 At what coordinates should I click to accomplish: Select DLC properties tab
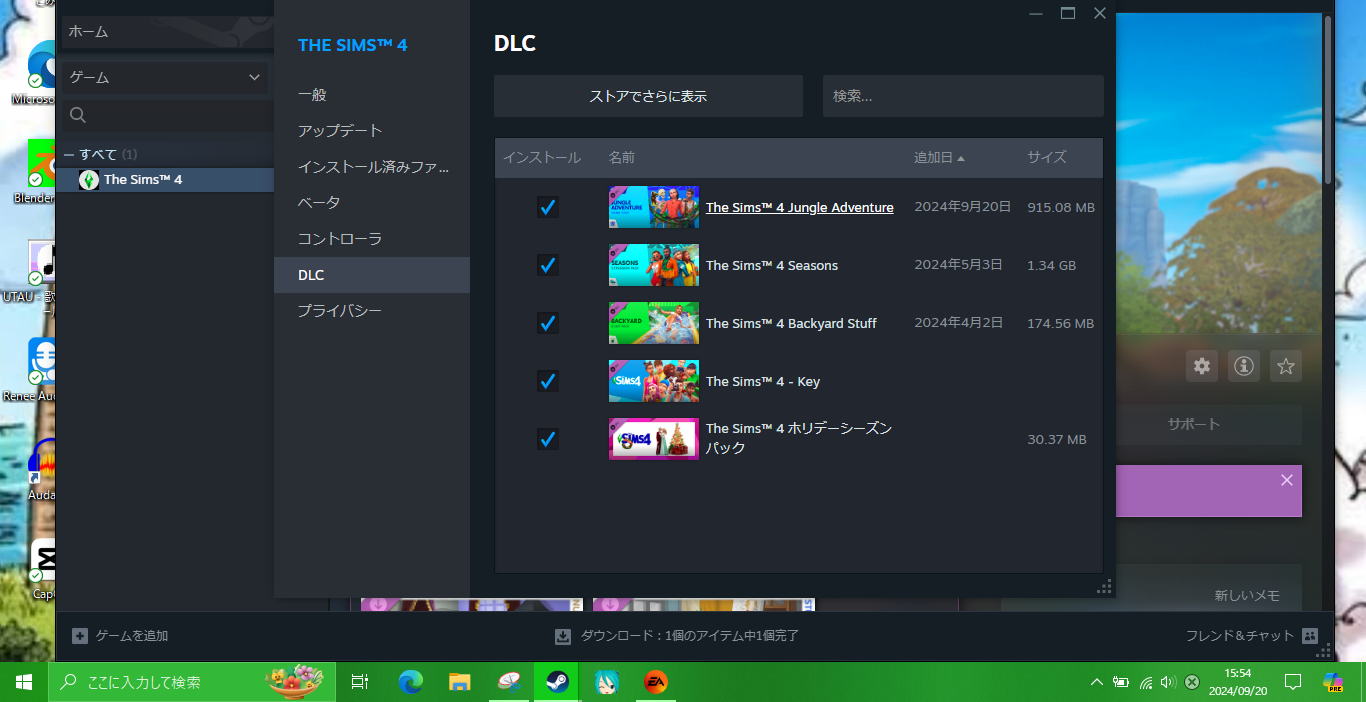coord(372,275)
